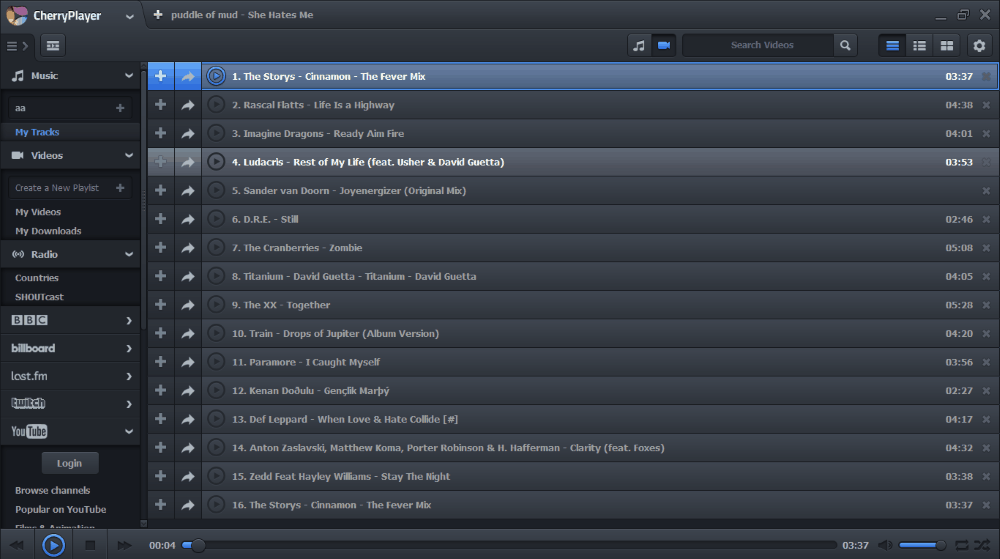This screenshot has width=1000, height=559.
Task: Click the YouTube Login button
Action: pyautogui.click(x=70, y=463)
